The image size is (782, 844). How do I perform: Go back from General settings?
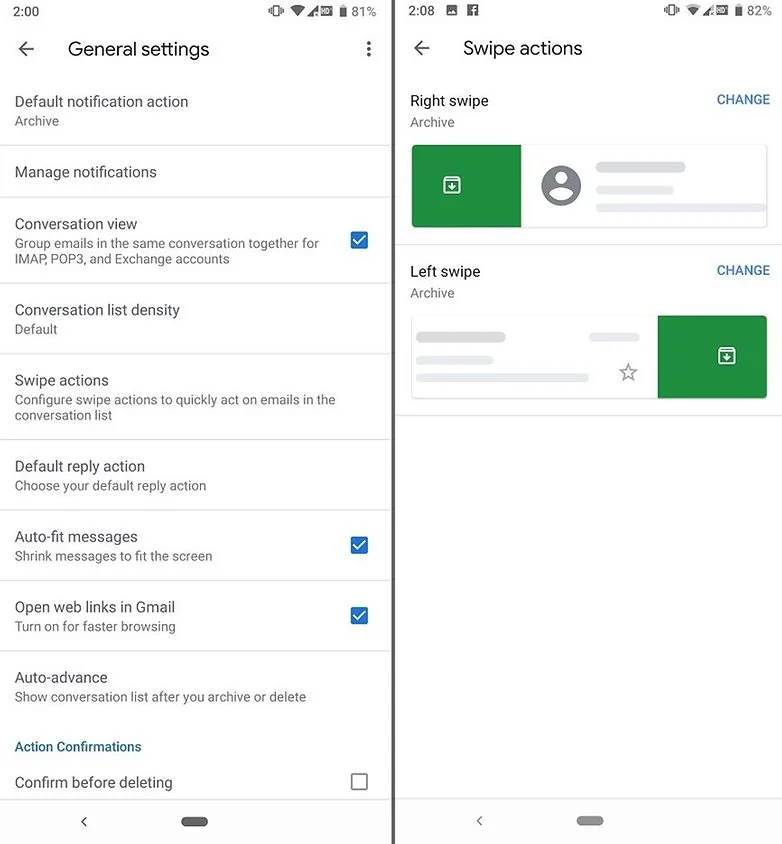[26, 49]
